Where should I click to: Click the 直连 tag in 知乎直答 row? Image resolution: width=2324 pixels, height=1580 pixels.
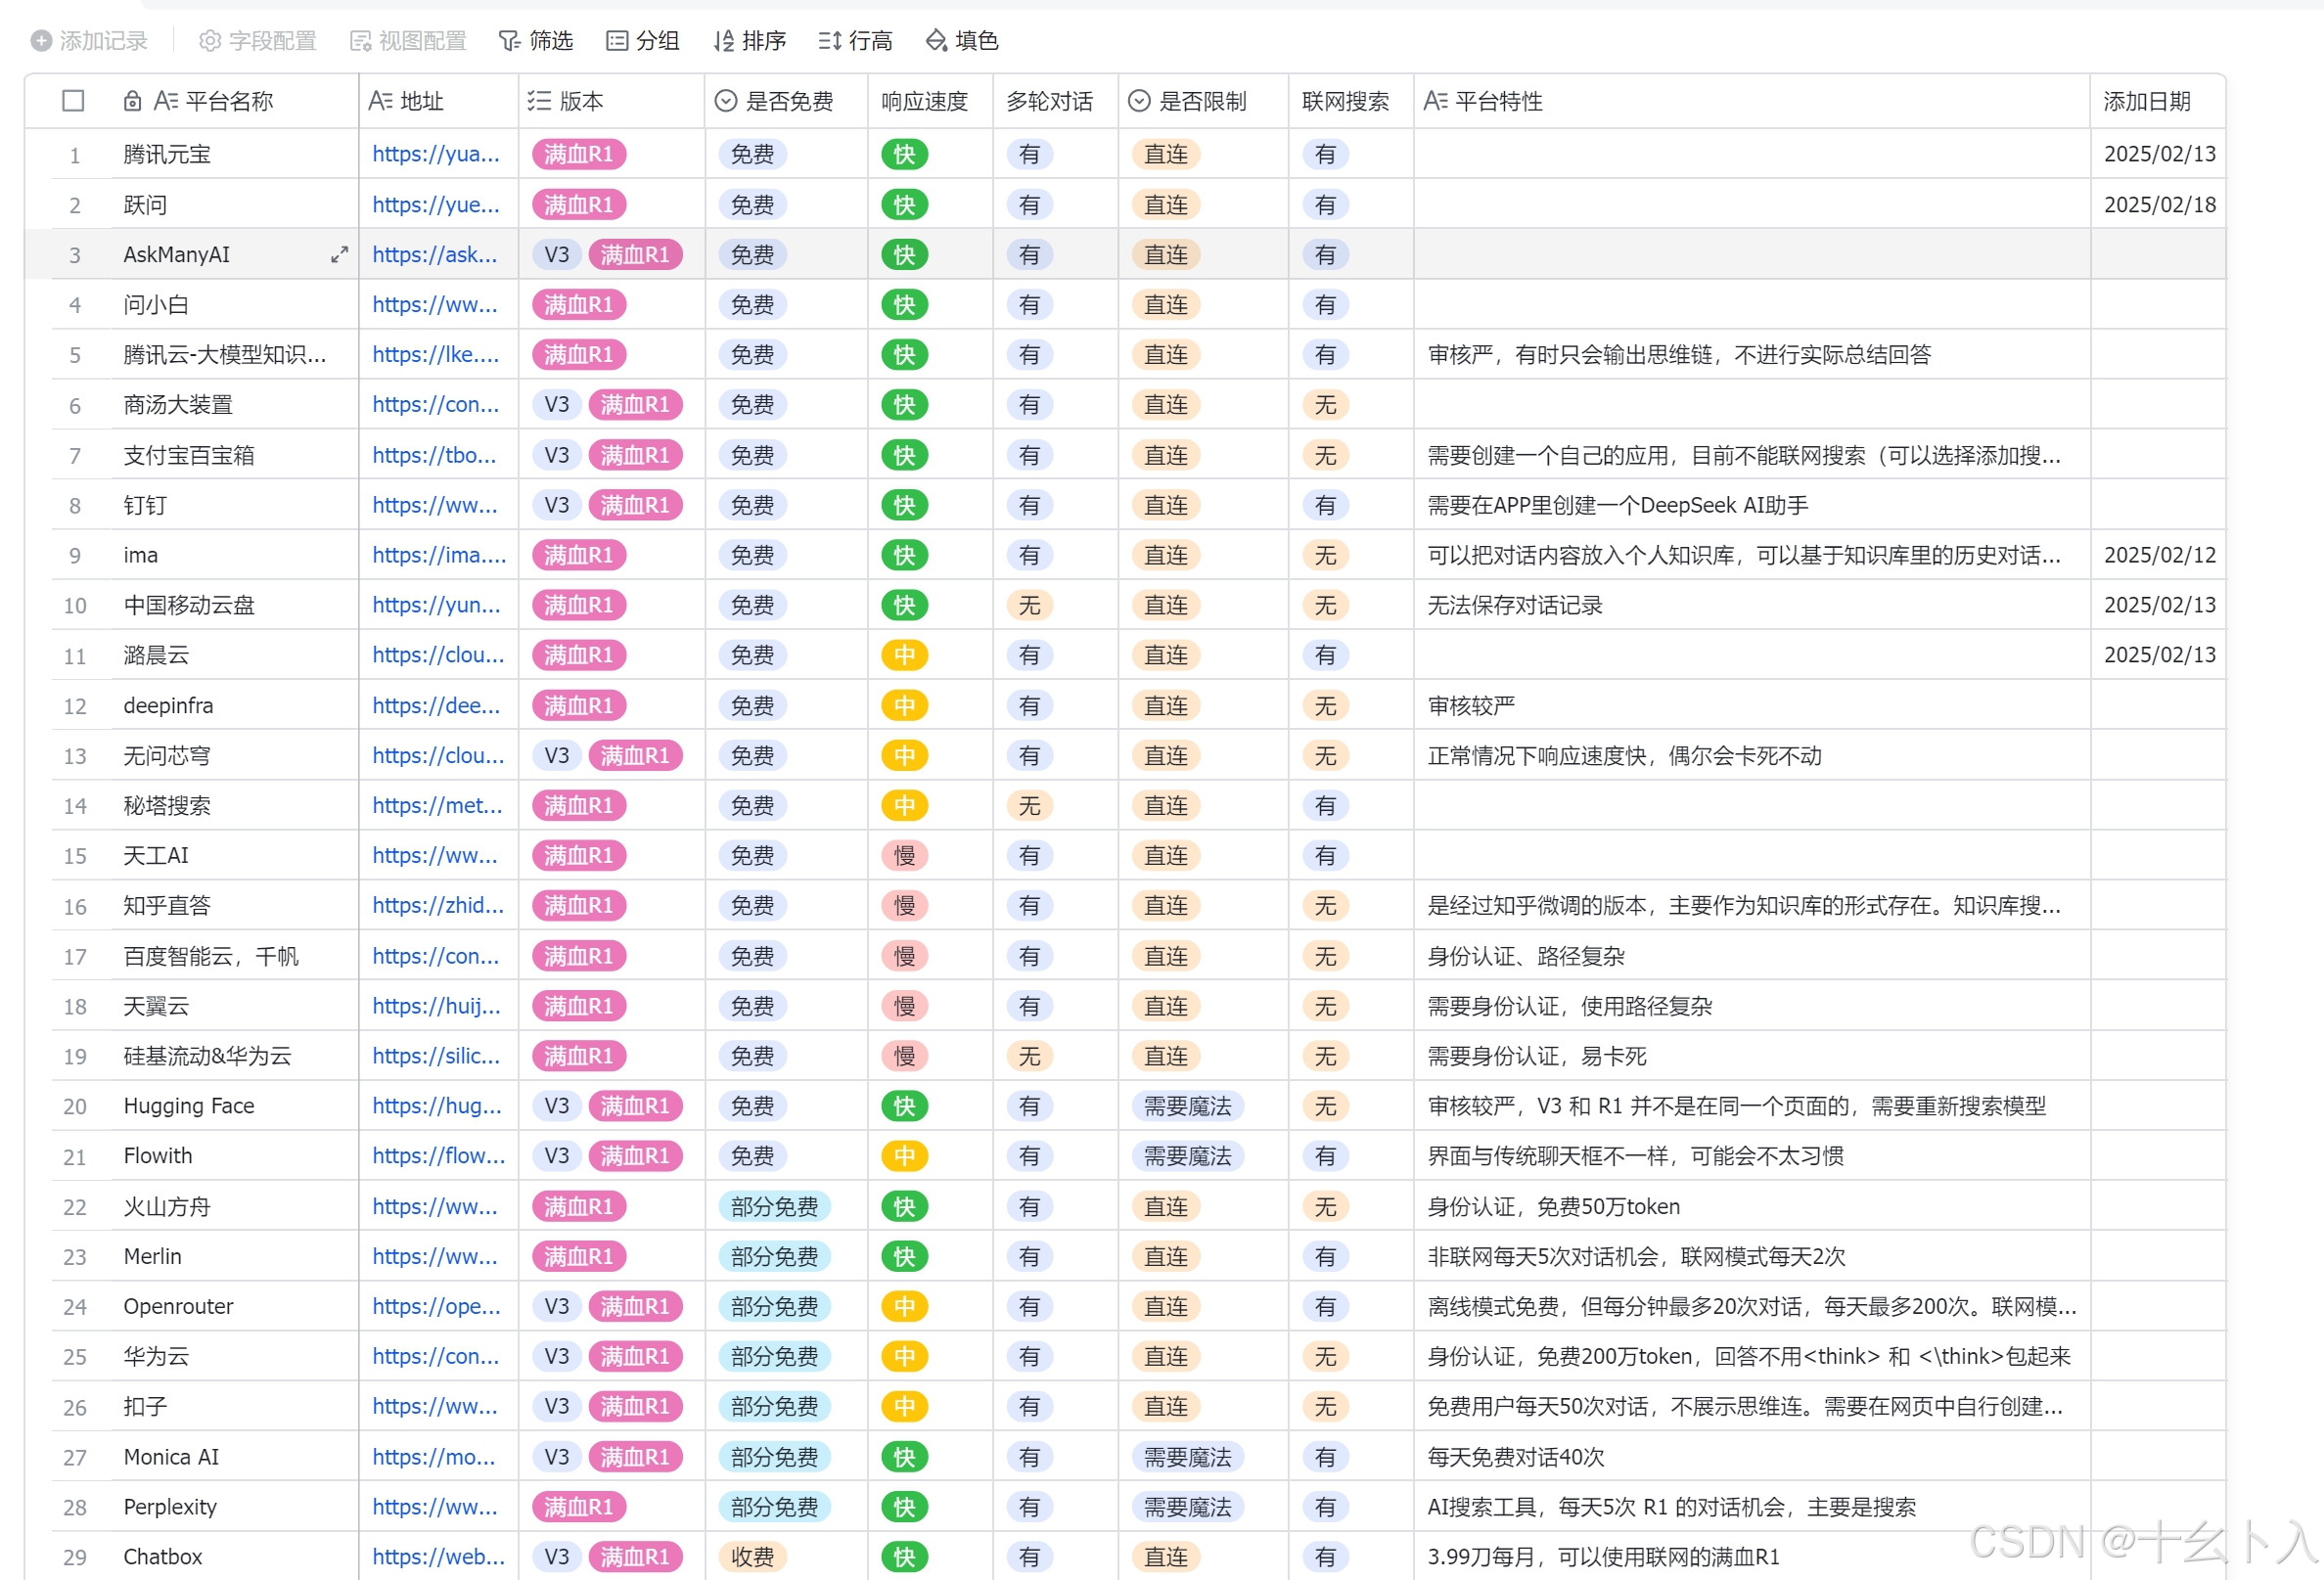(x=1166, y=906)
